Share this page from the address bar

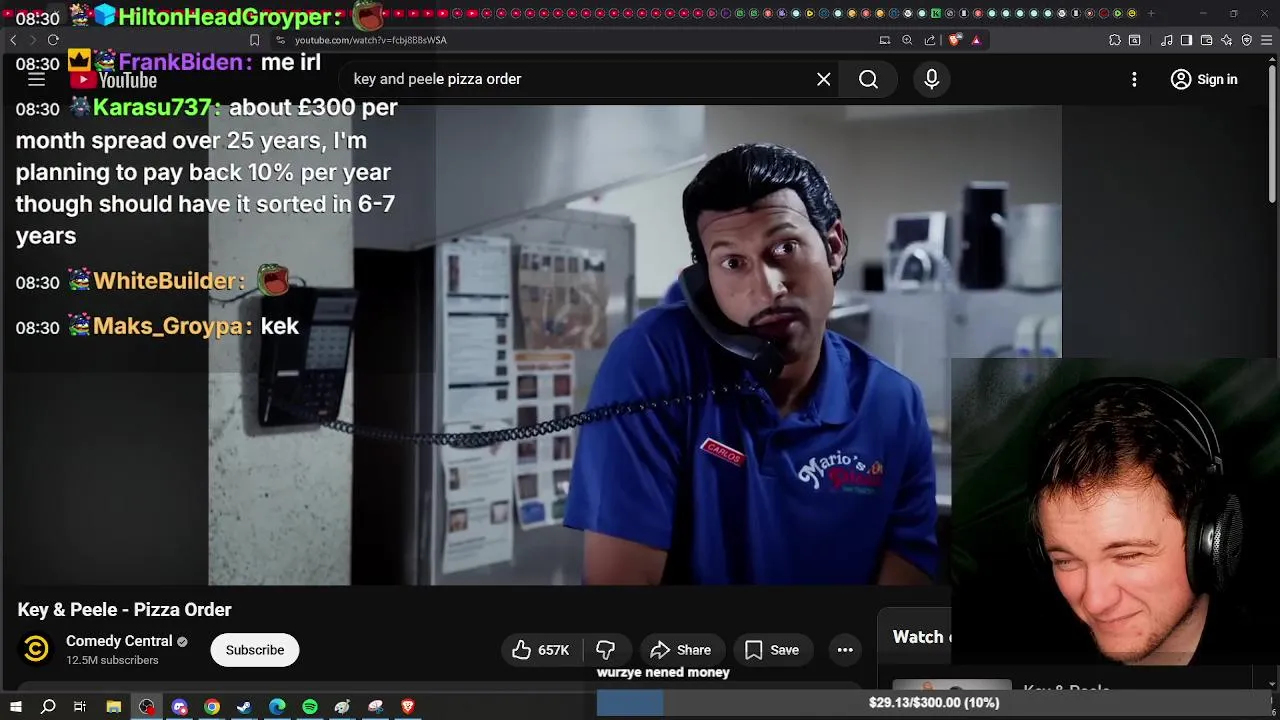point(930,40)
